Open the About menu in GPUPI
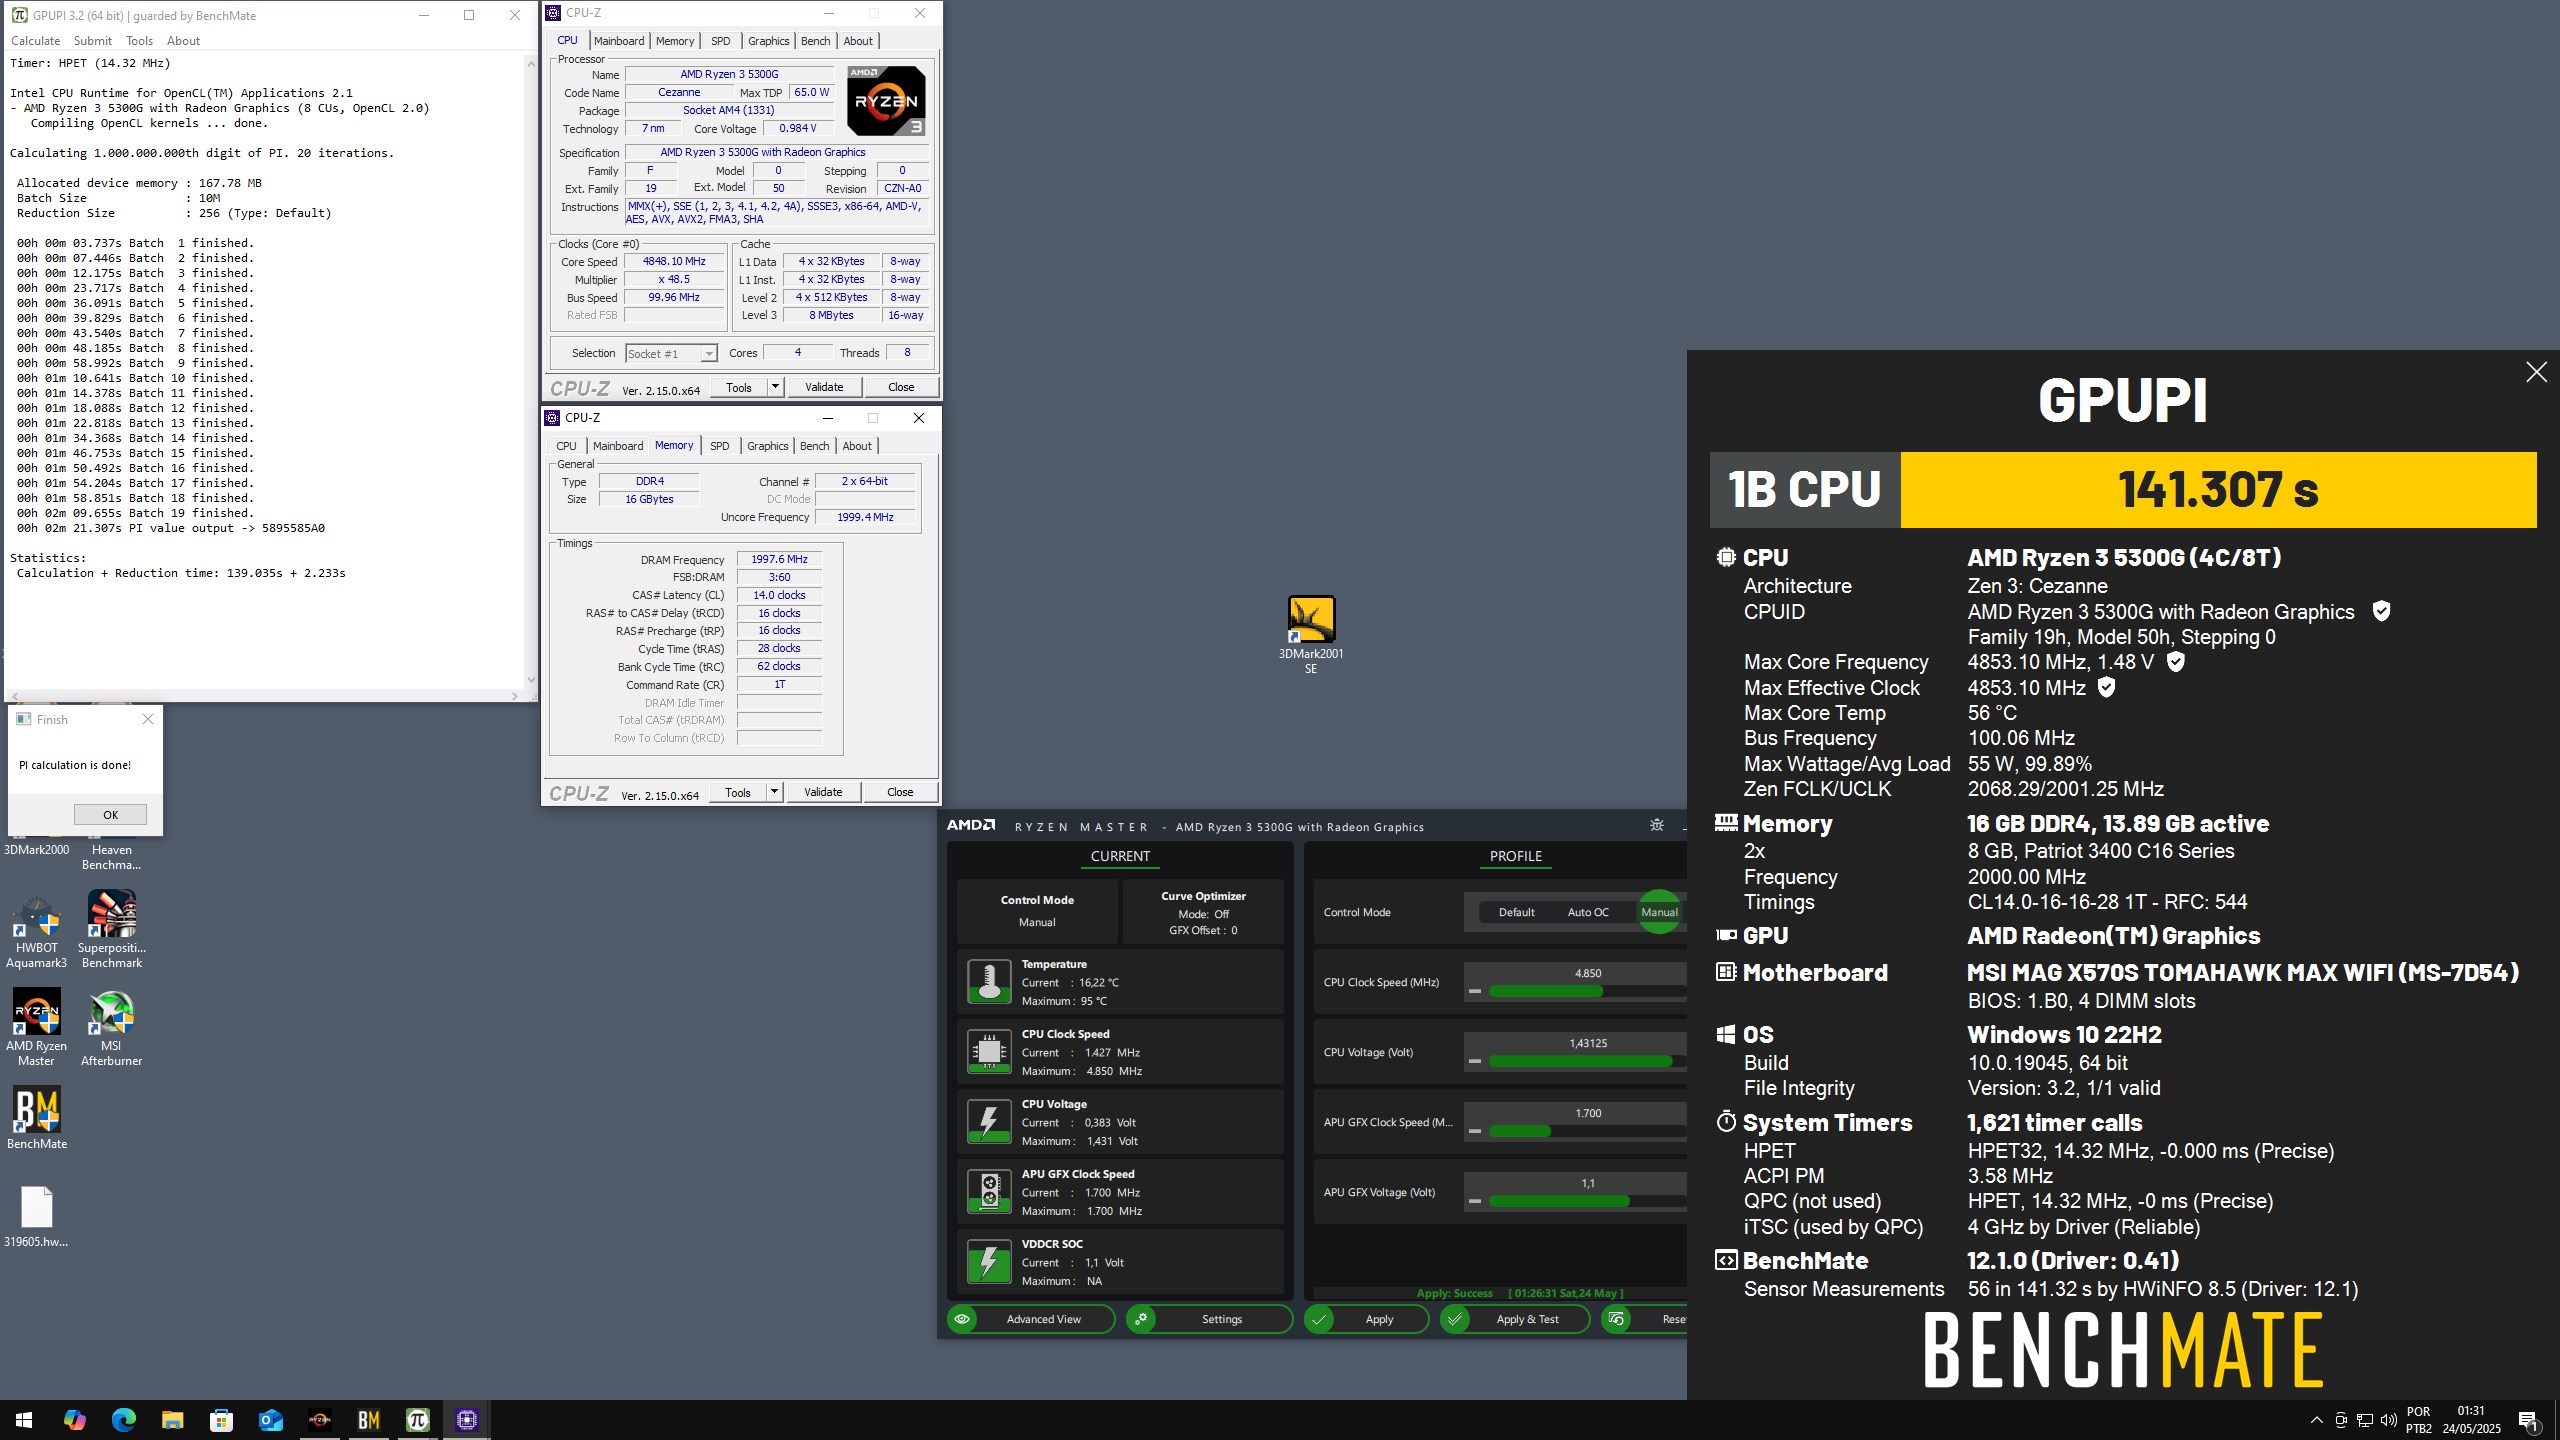Screen dimensions: 2560x1440 [183, 41]
